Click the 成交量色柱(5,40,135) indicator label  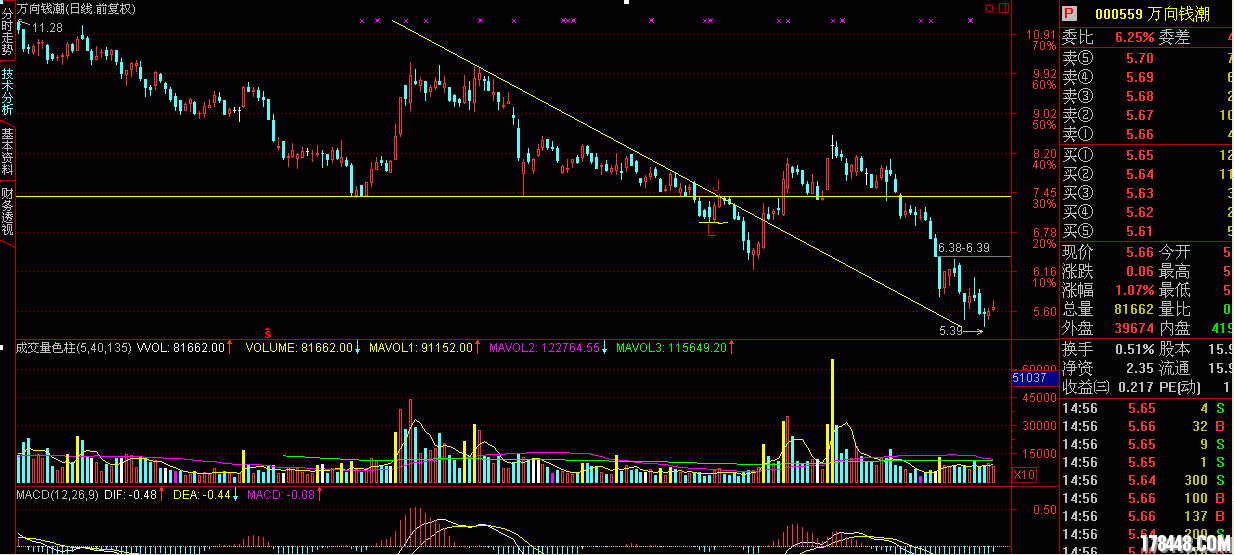click(73, 348)
